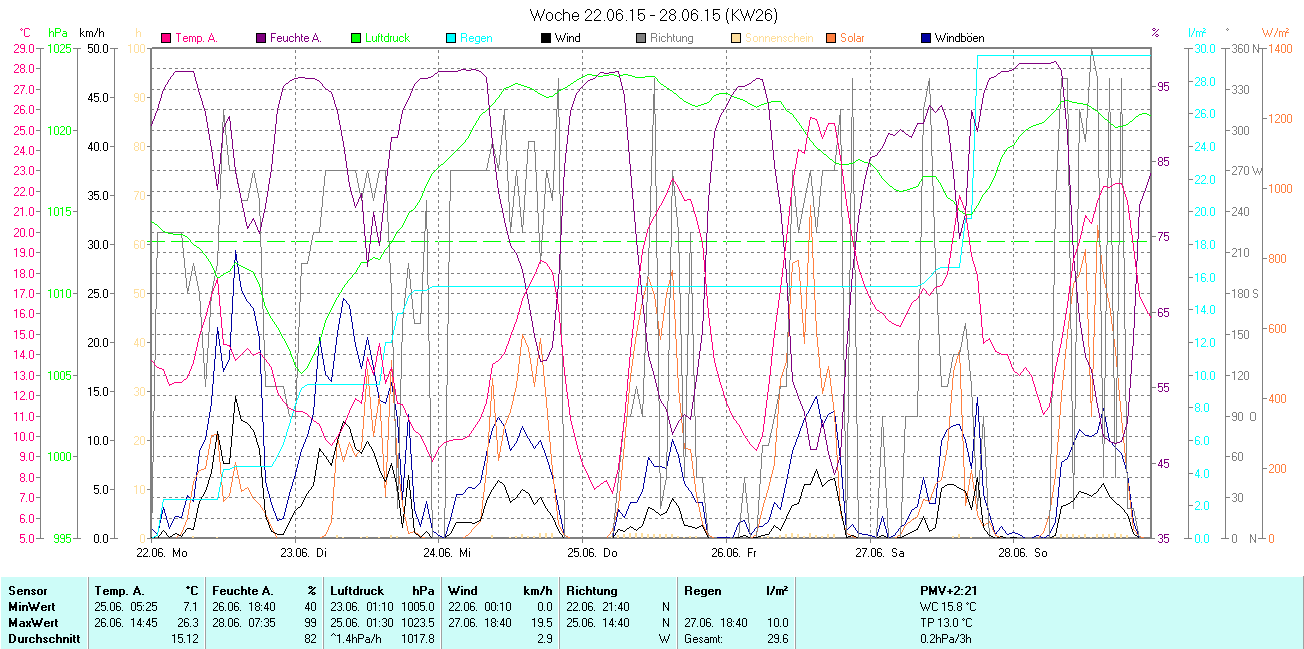Click wind direction time '25.06. 14:40'
The width and height of the screenshot is (1304, 649).
coord(597,623)
